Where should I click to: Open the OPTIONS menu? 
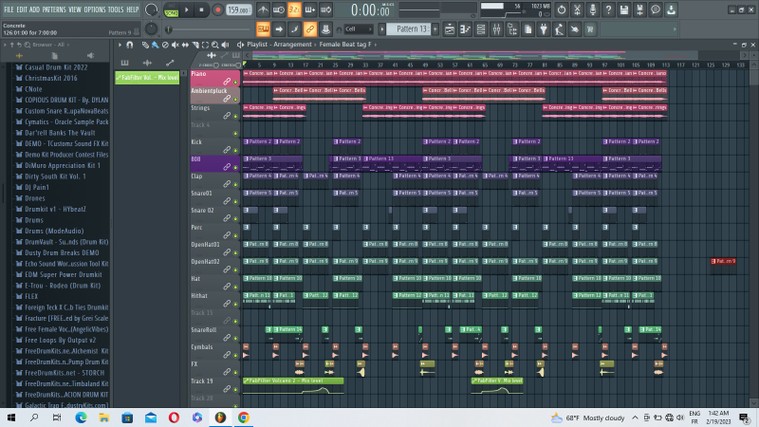click(95, 9)
